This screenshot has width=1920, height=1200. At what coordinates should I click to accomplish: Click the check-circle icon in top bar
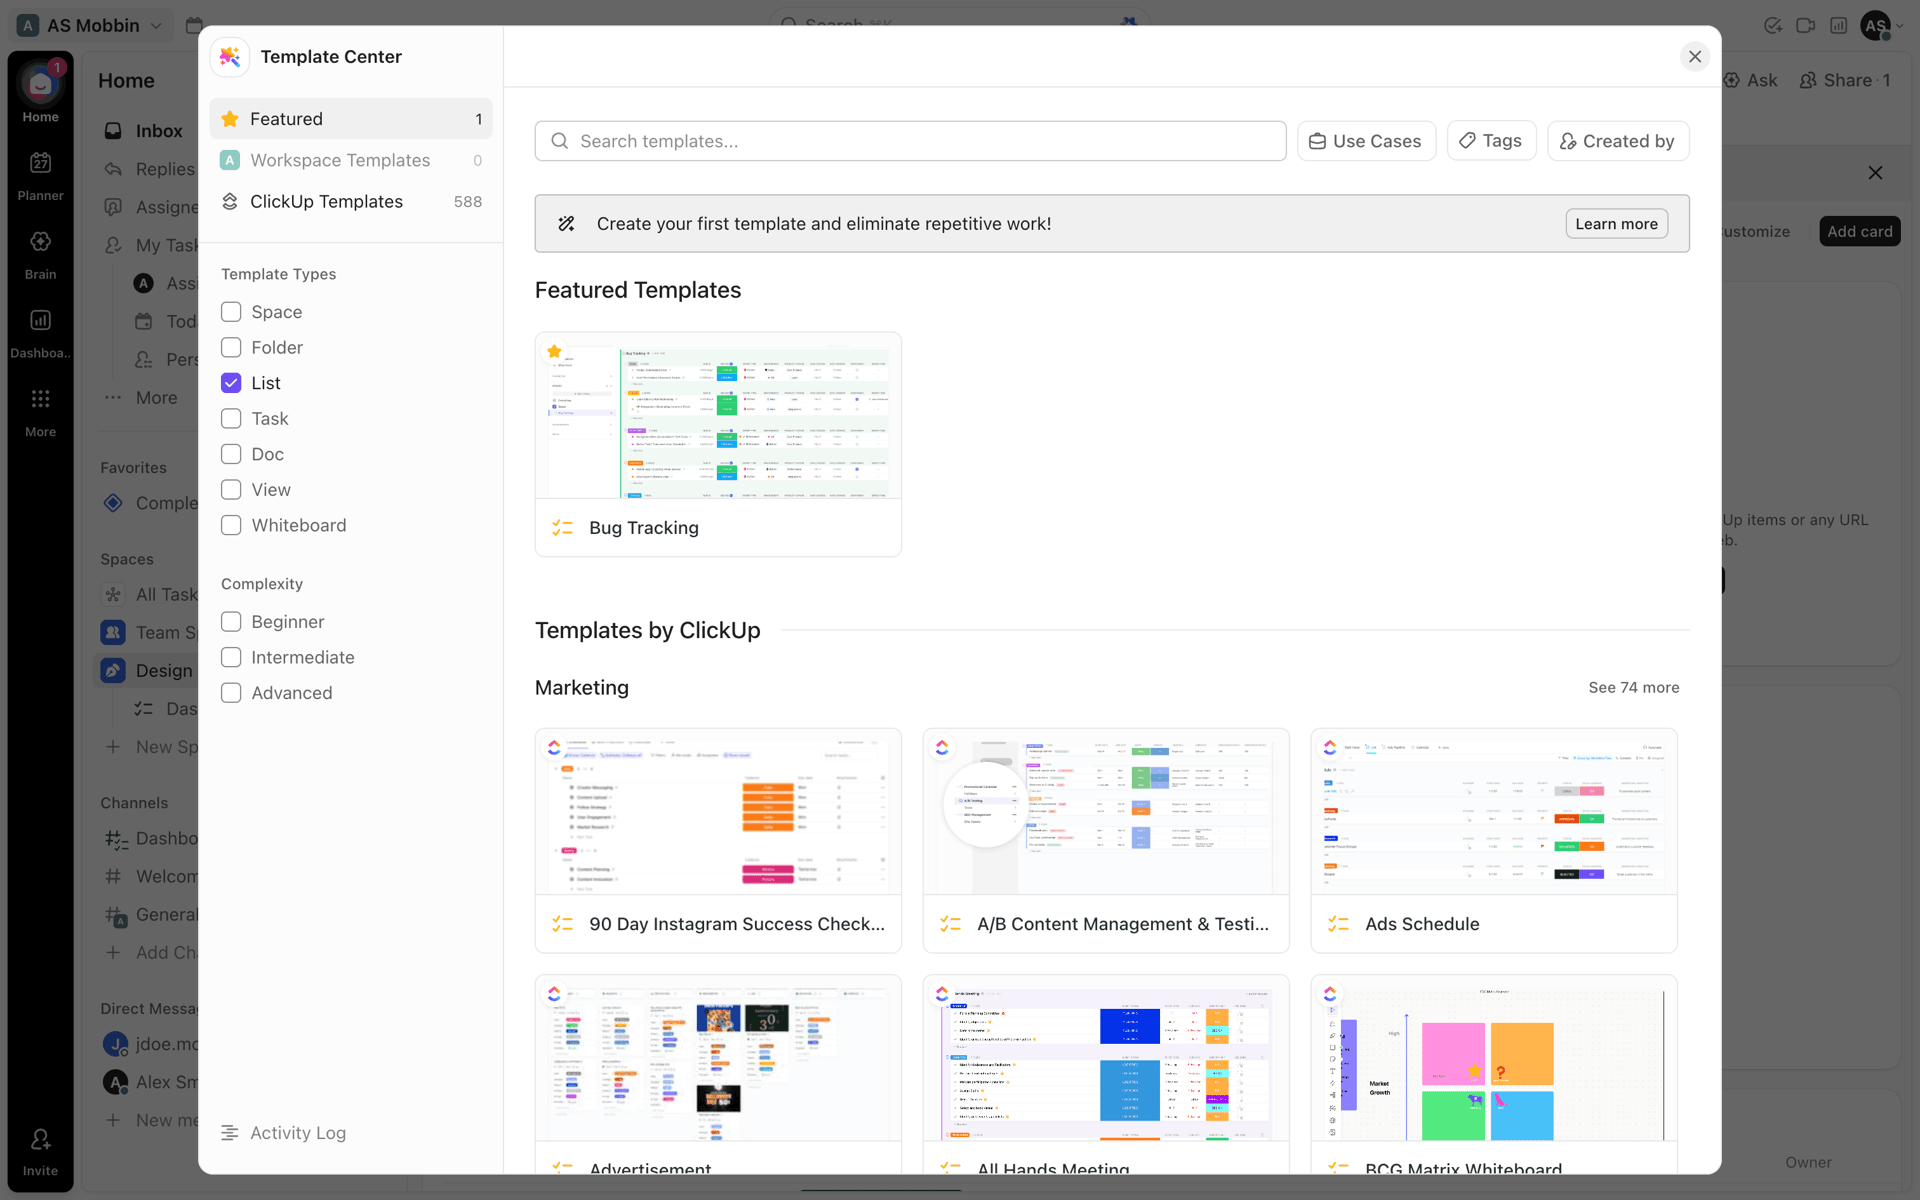coord(1773,26)
